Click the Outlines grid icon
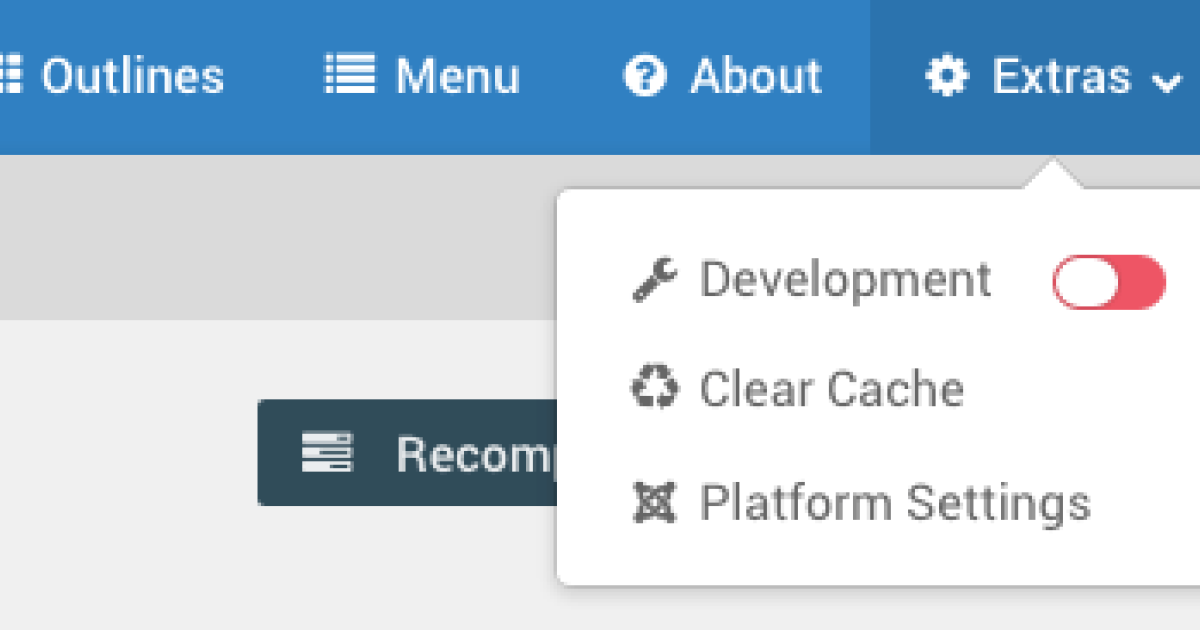The width and height of the screenshot is (1200, 630). 8,76
